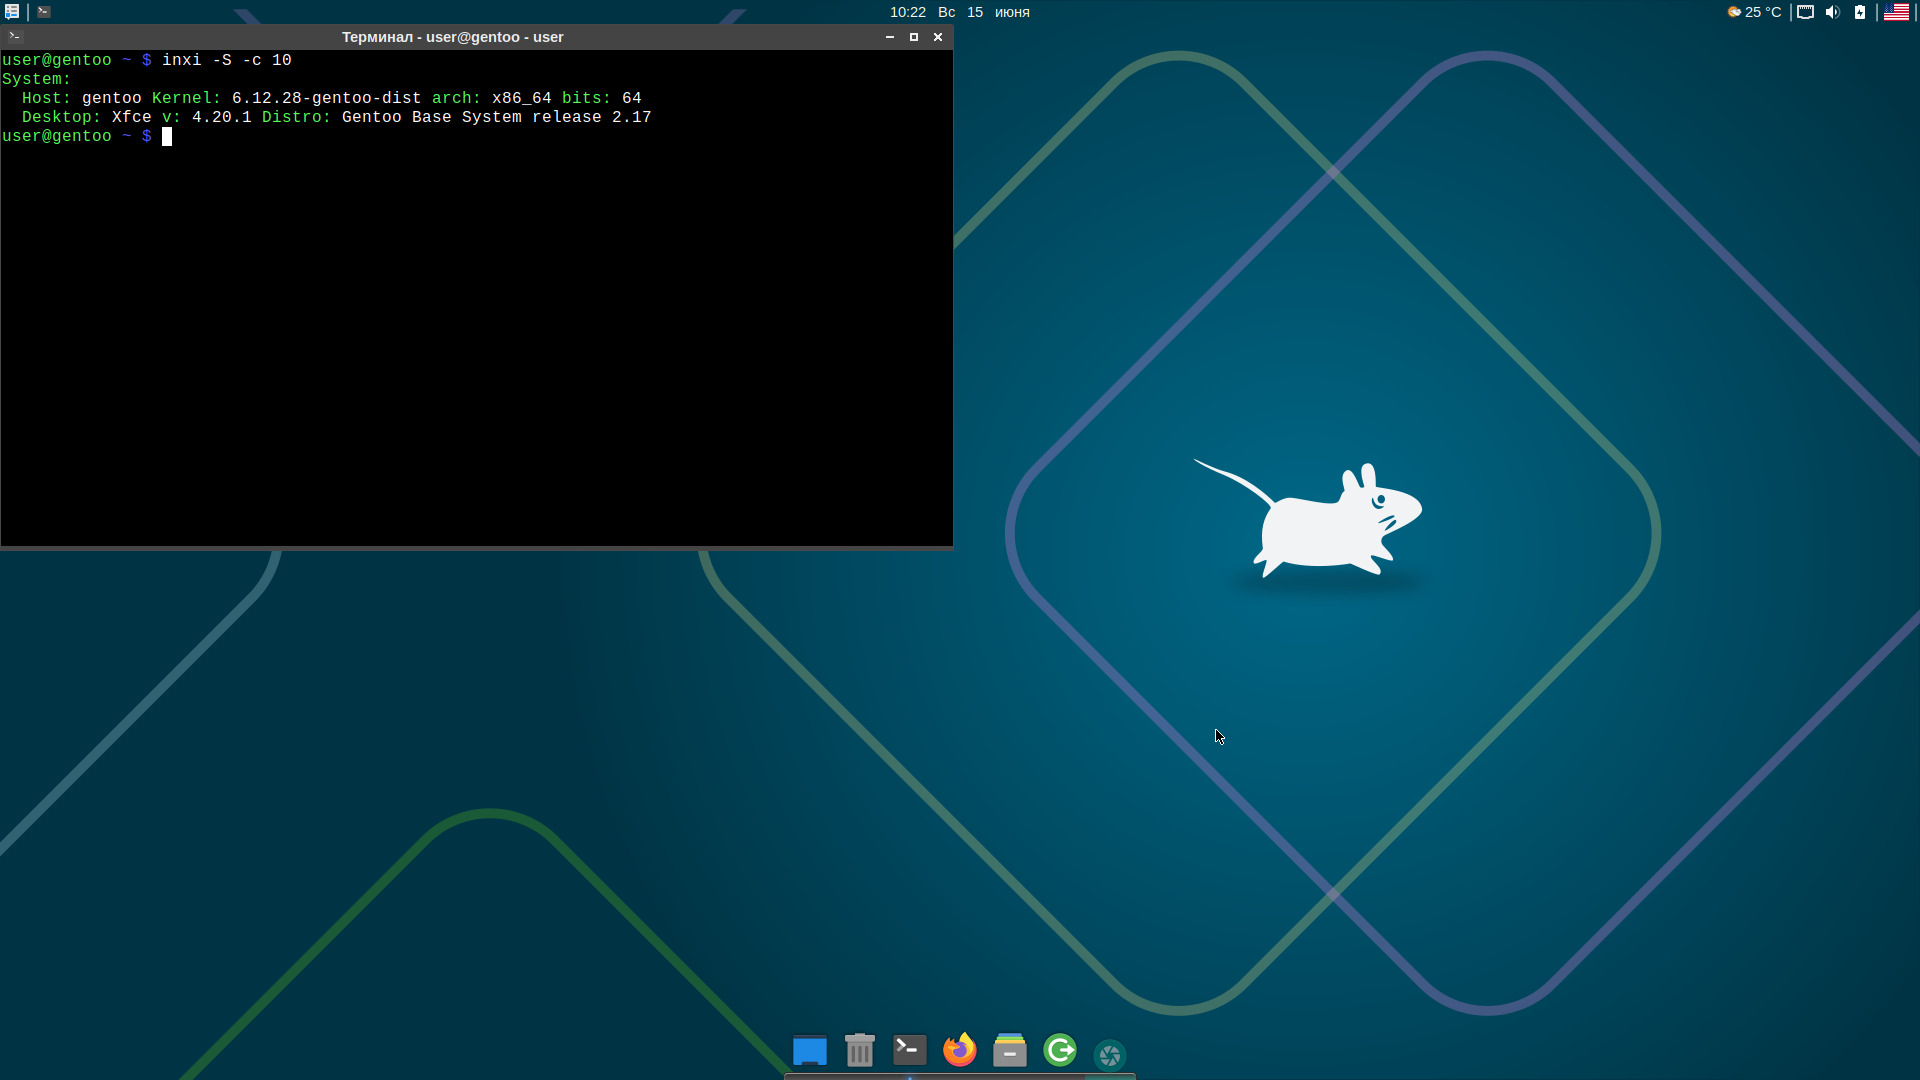Open the volume speaker indicator
Screen dimensions: 1920x1080
coord(1832,12)
